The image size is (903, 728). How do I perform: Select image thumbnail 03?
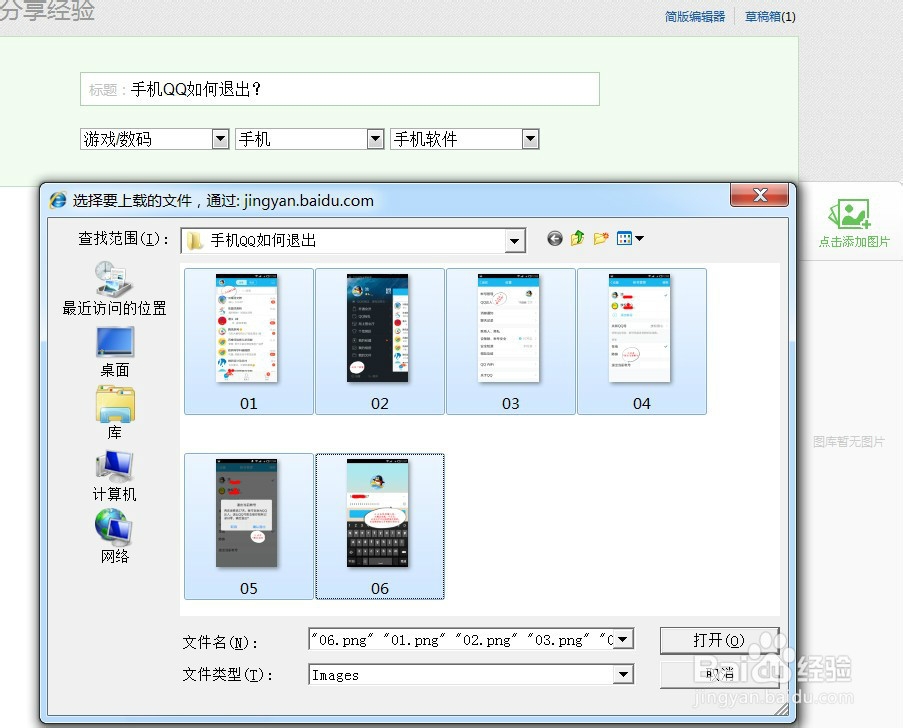(510, 342)
